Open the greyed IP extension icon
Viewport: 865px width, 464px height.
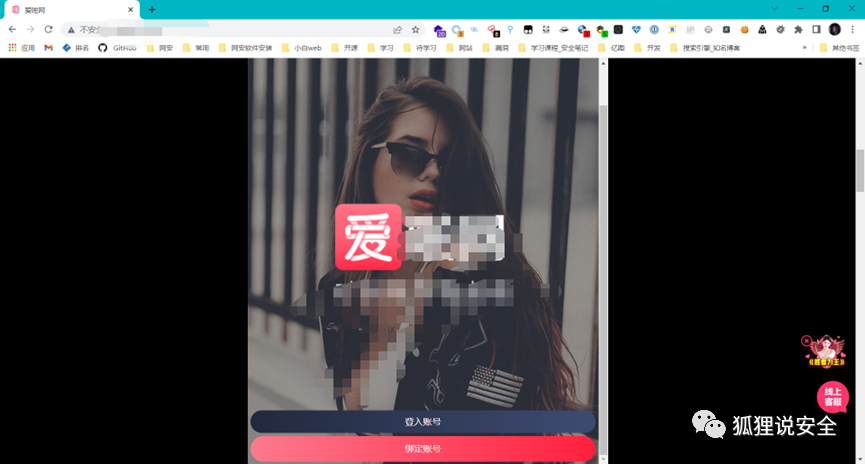(690, 30)
